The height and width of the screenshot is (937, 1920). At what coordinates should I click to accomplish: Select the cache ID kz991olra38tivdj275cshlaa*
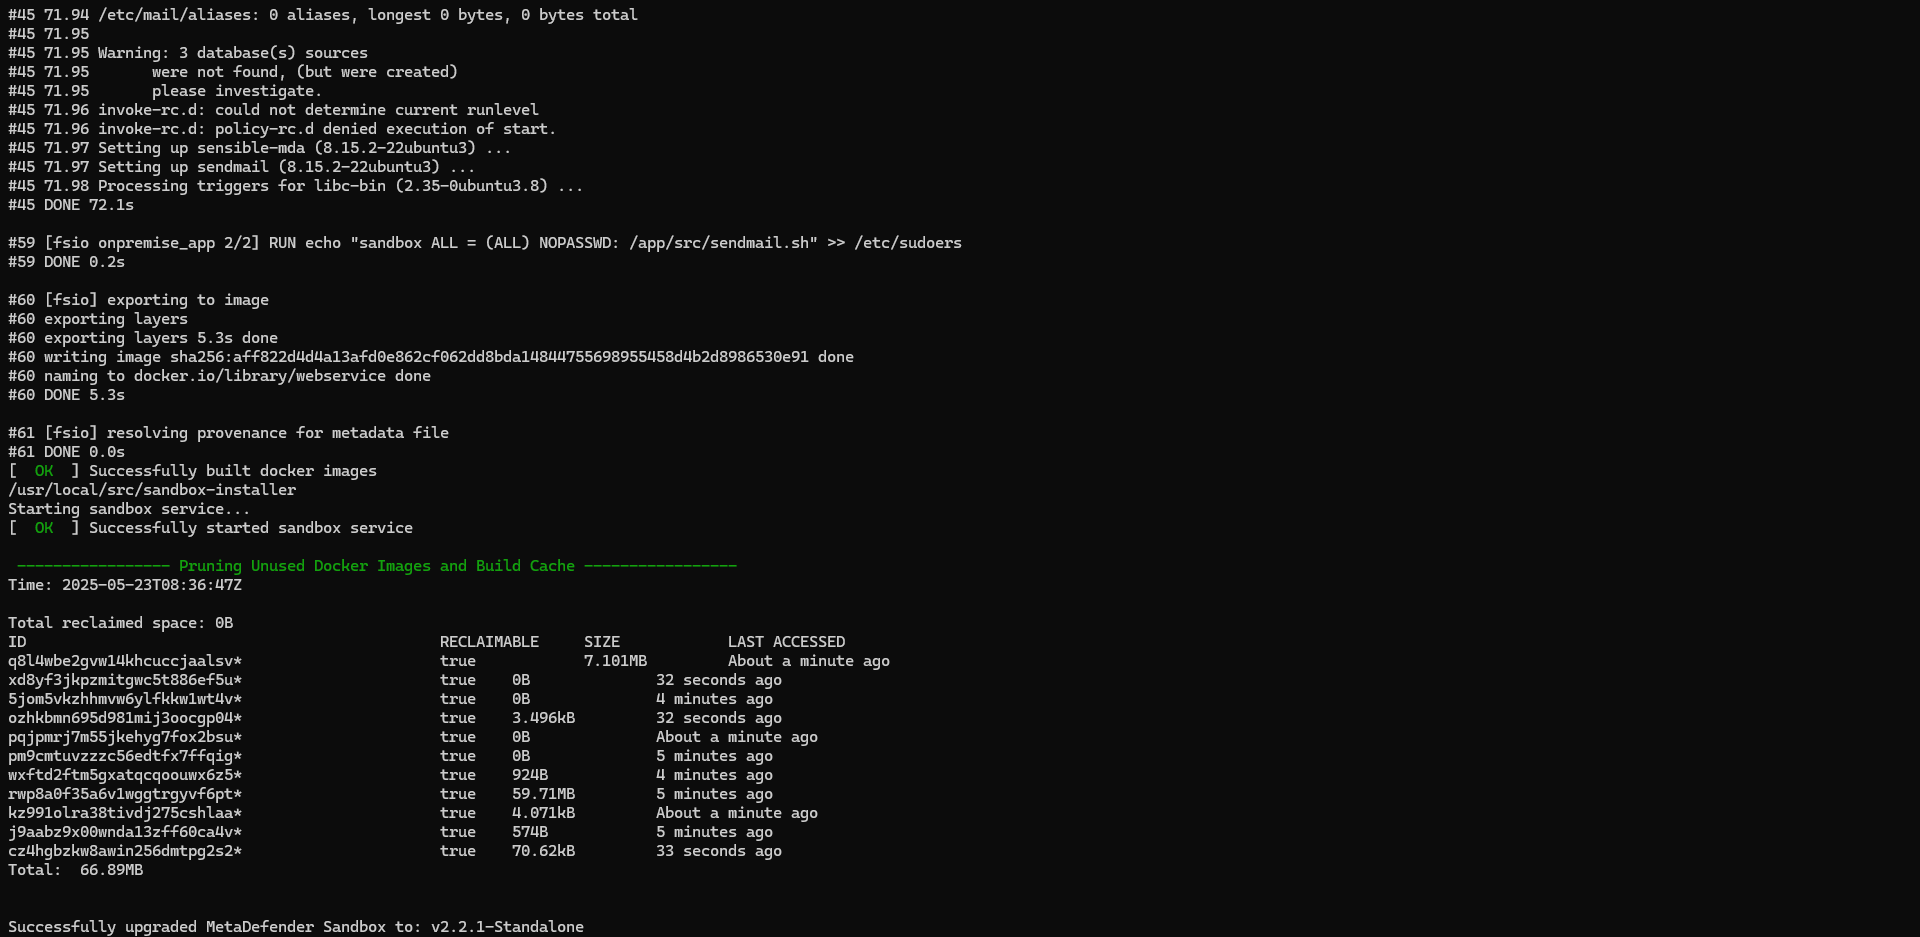coord(125,813)
